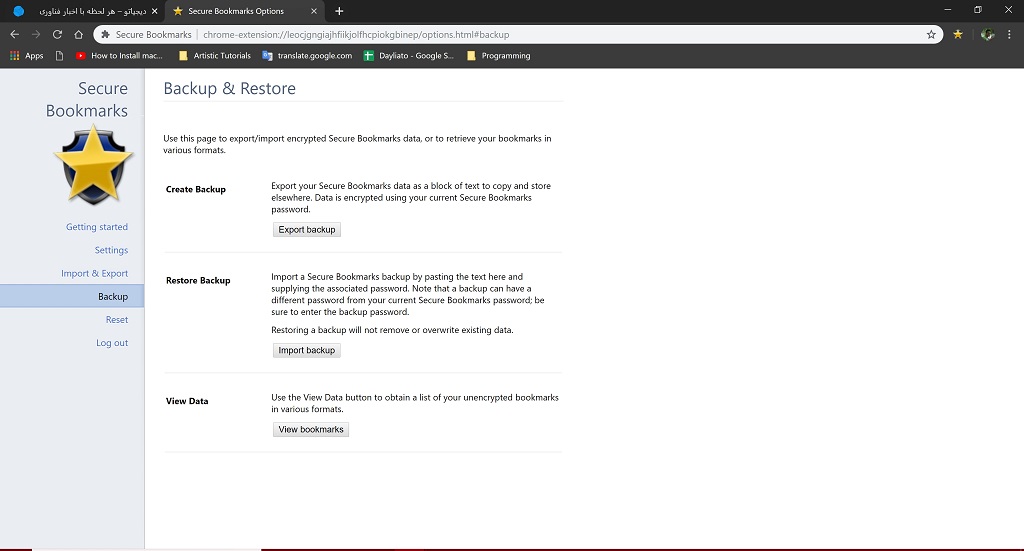The width and height of the screenshot is (1024, 551).
Task: Open the Reset sidebar page
Action: tap(117, 320)
